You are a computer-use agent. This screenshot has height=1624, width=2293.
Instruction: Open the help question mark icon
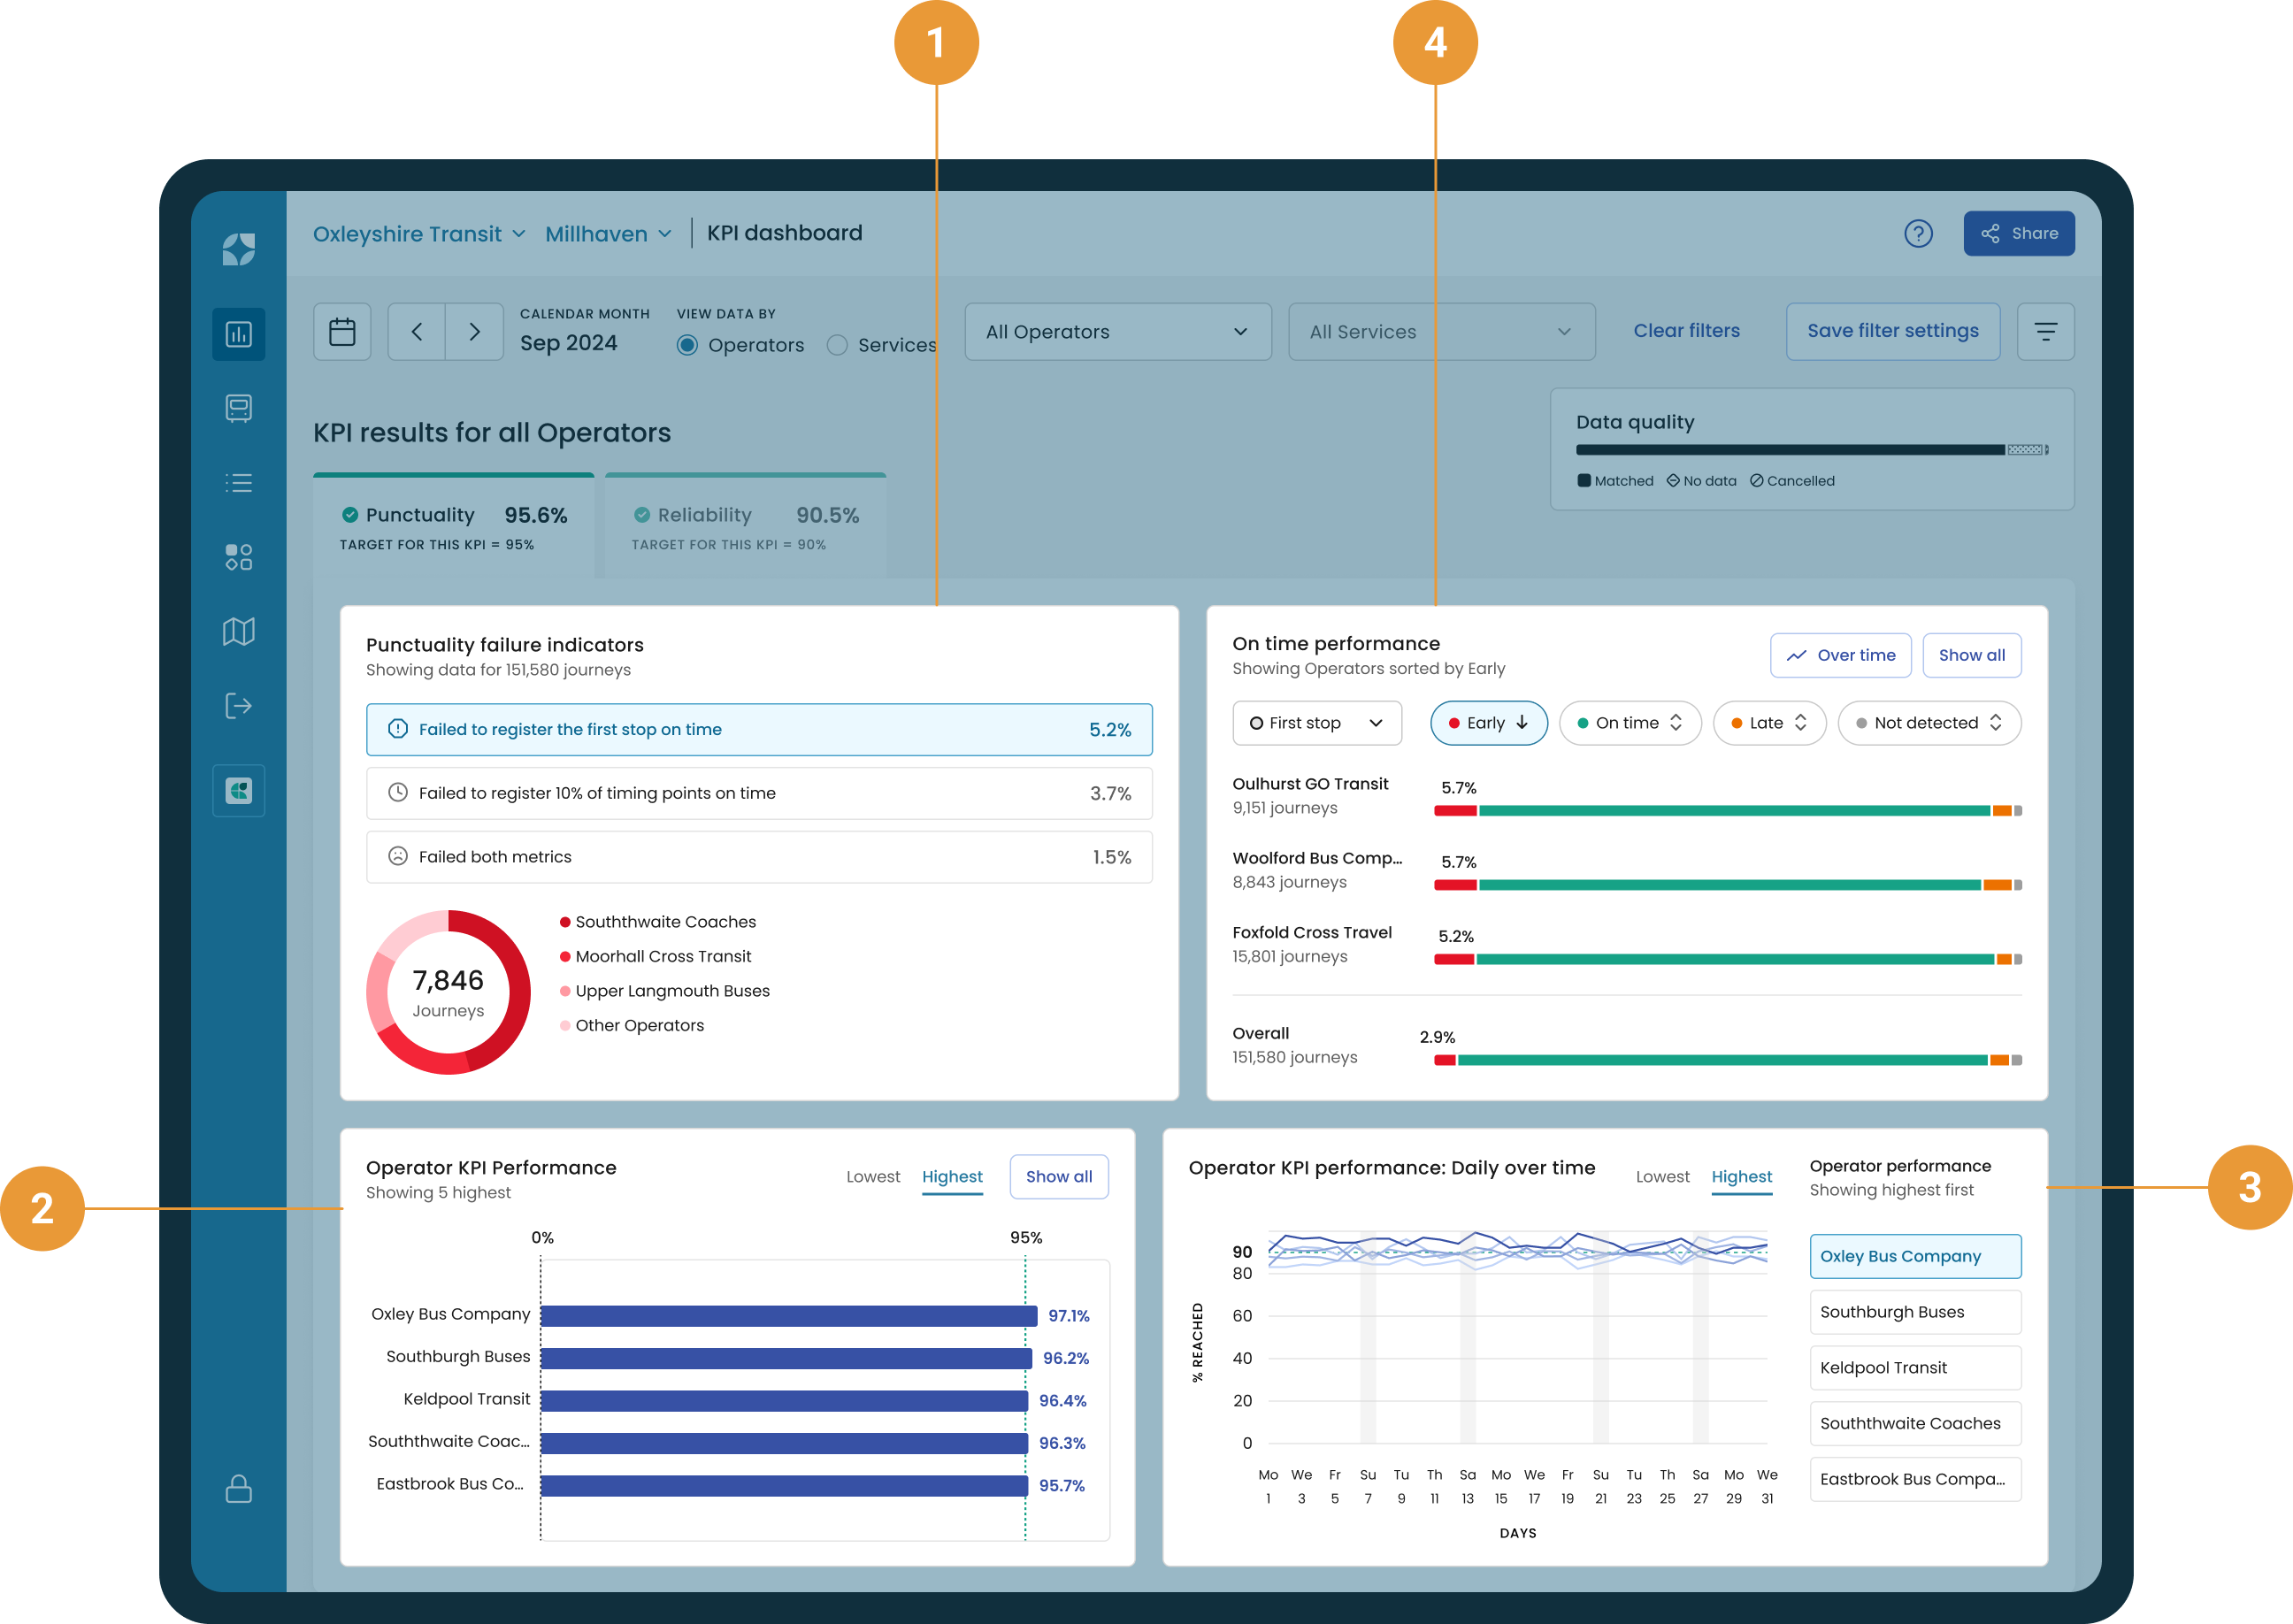[1917, 234]
